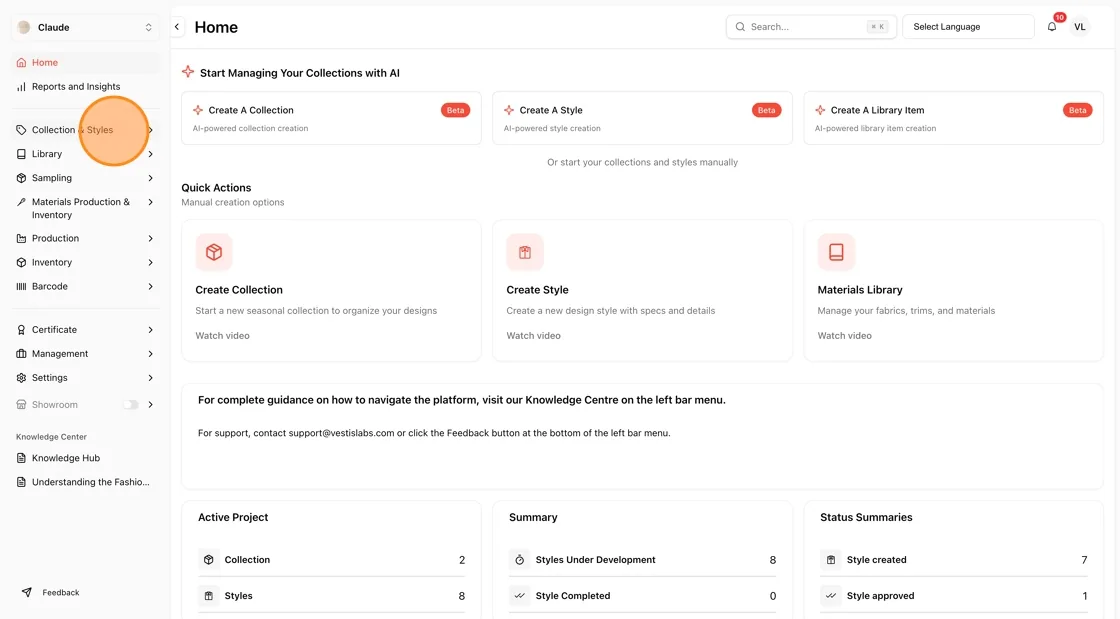Screen dimensions: 1120x619
Task: Expand Materials Production & Inventory chevron
Action: (151, 202)
